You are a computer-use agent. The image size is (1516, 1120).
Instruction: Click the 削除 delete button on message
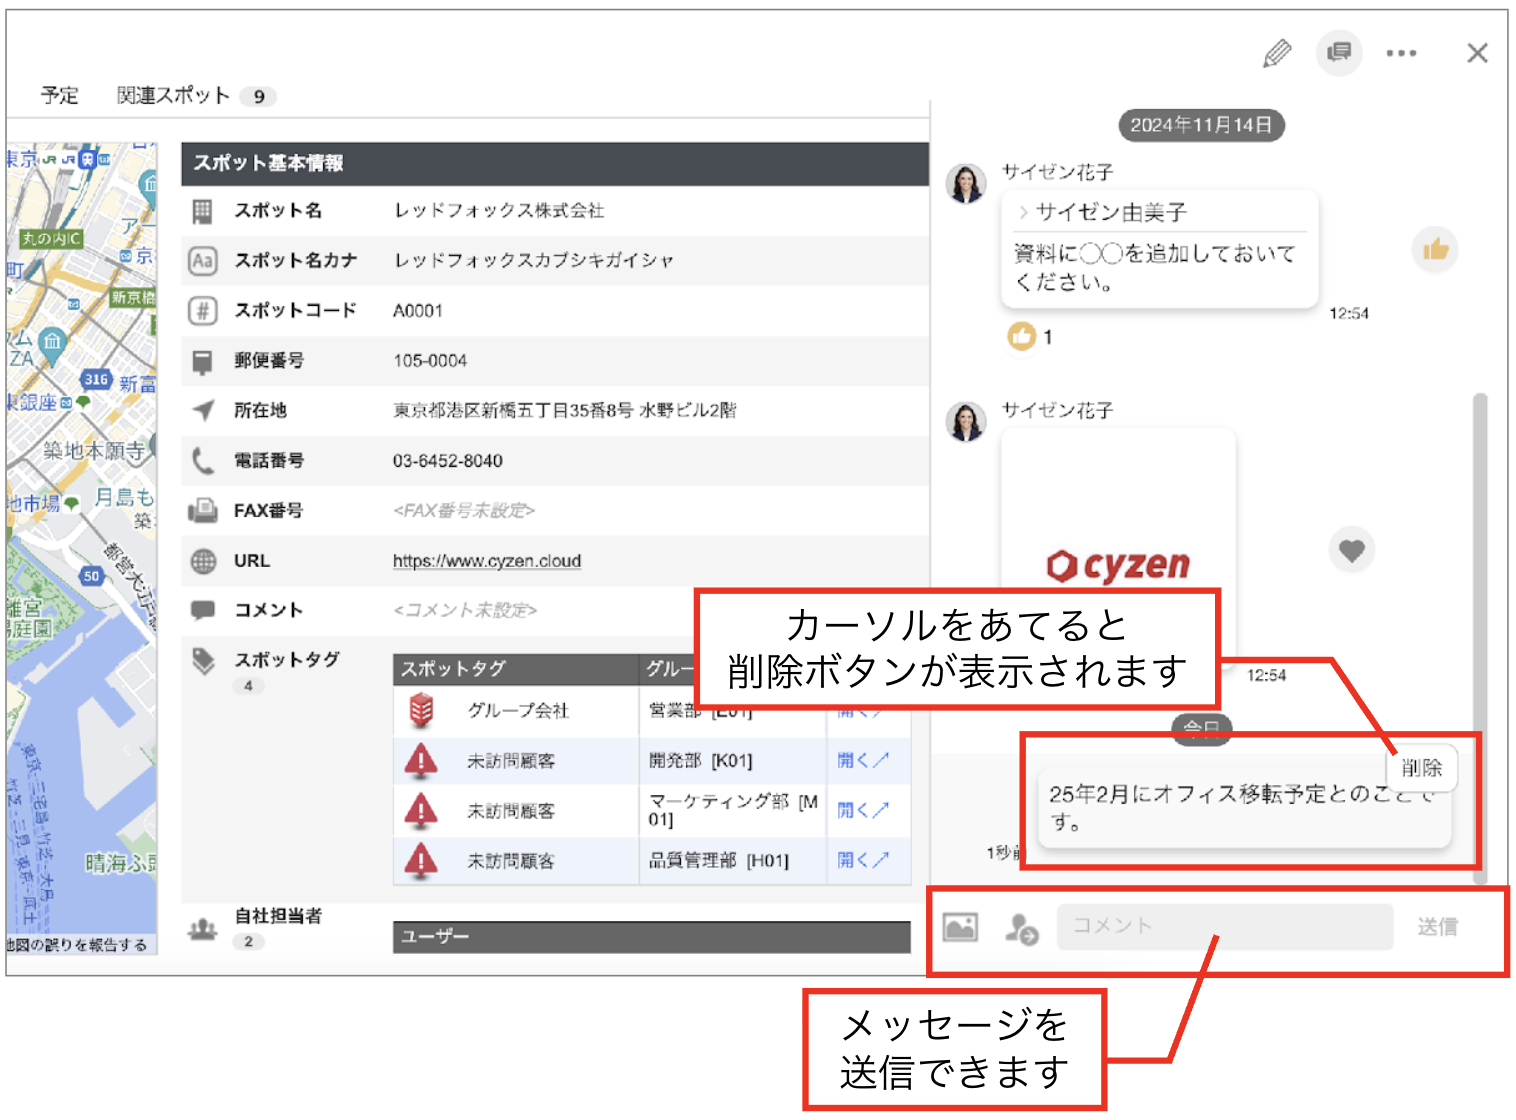[x=1421, y=768]
